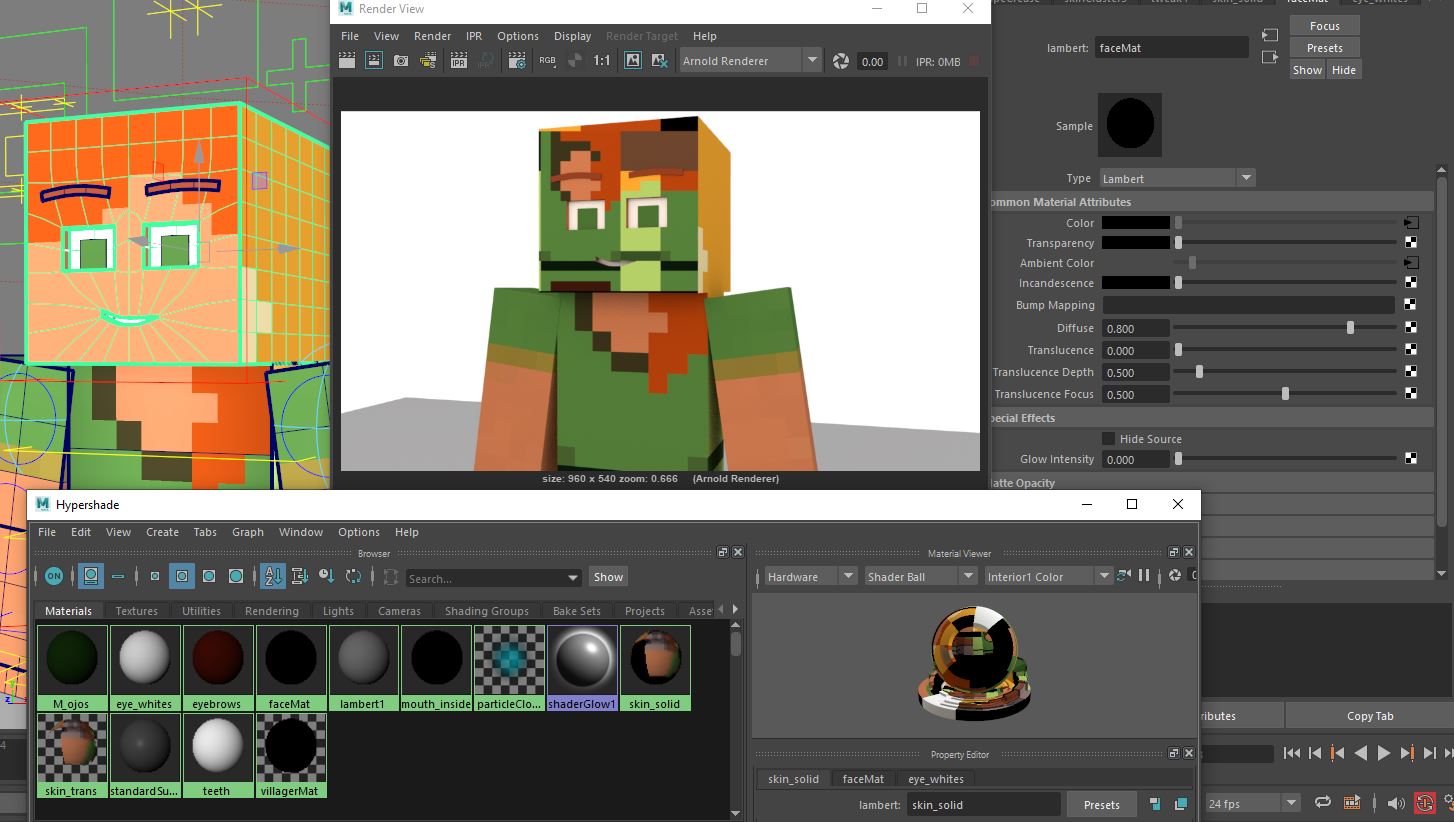This screenshot has width=1454, height=822.
Task: Open the Hypershade search filter dropdown arrow
Action: pyautogui.click(x=573, y=578)
